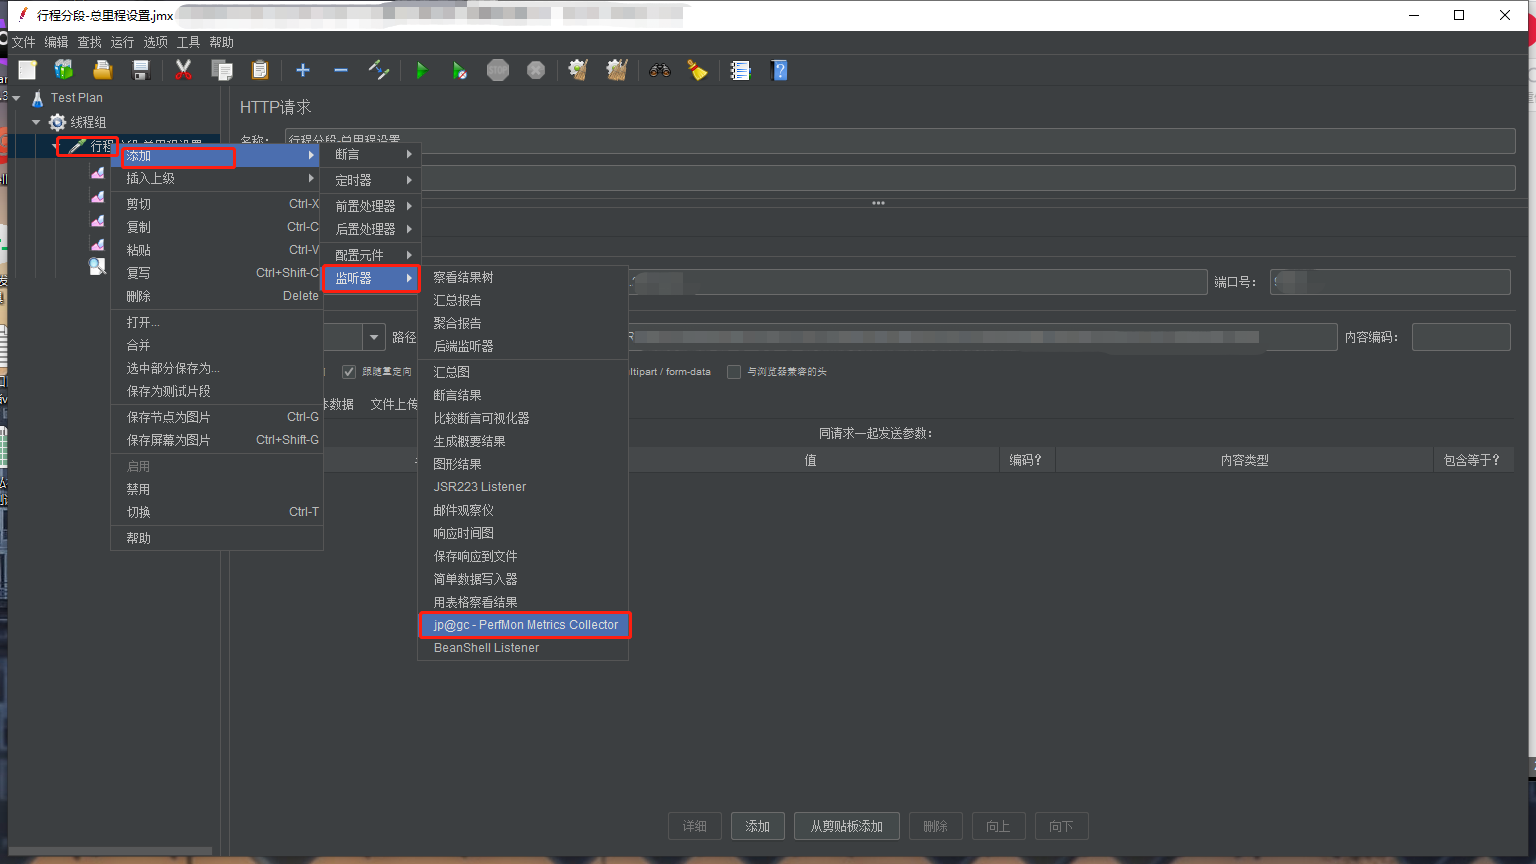The image size is (1536, 864).
Task: Open Search with binoculars icon
Action: 660,70
